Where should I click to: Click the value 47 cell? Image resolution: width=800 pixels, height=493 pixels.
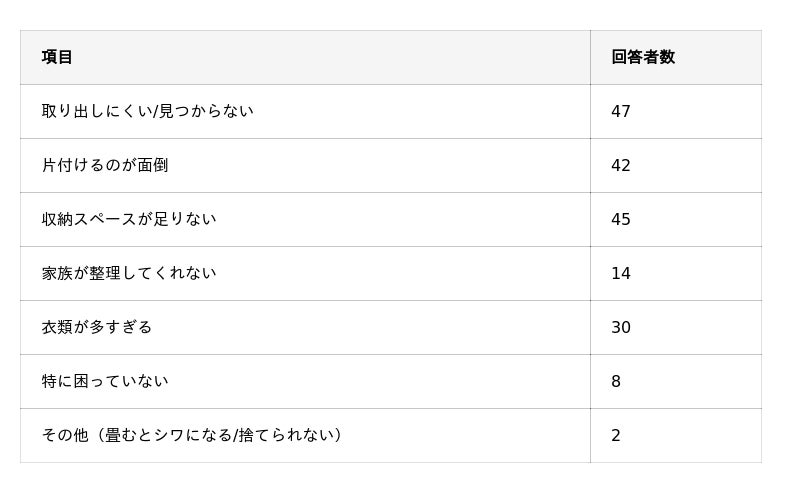point(676,111)
